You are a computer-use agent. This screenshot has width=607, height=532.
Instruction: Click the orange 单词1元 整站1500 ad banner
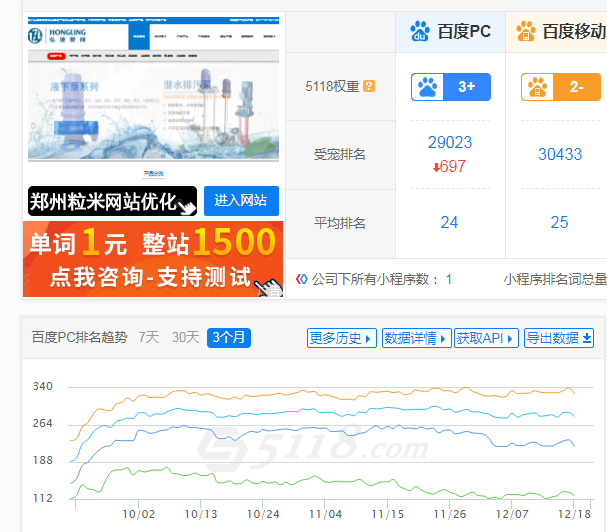[x=153, y=259]
